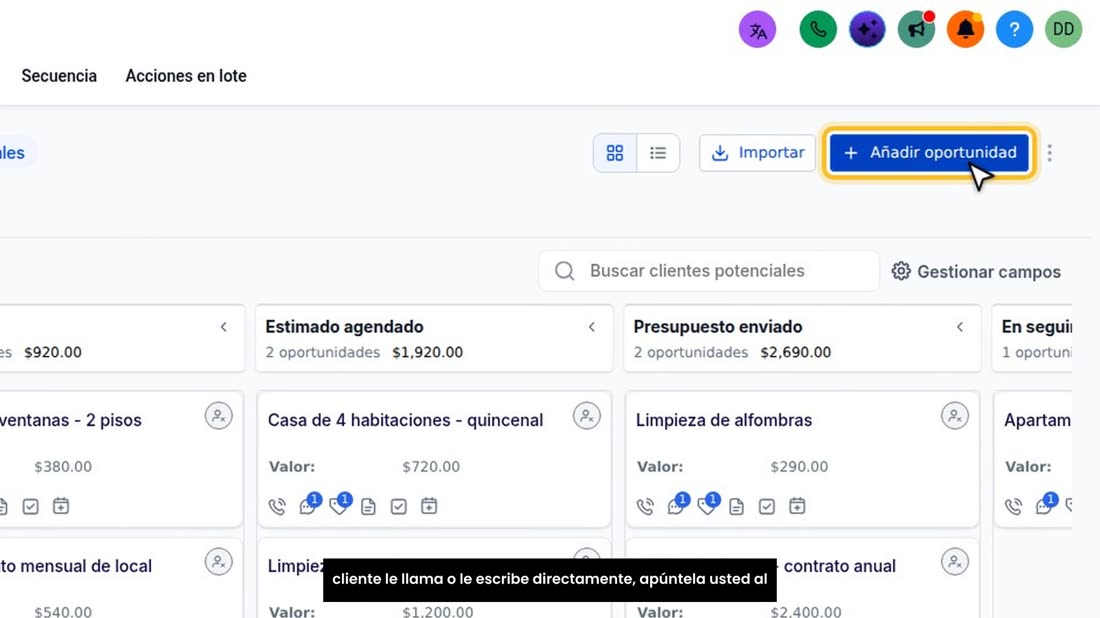Open tasks on ventanas - 2 pisos card
The image size is (1100, 618).
point(31,506)
